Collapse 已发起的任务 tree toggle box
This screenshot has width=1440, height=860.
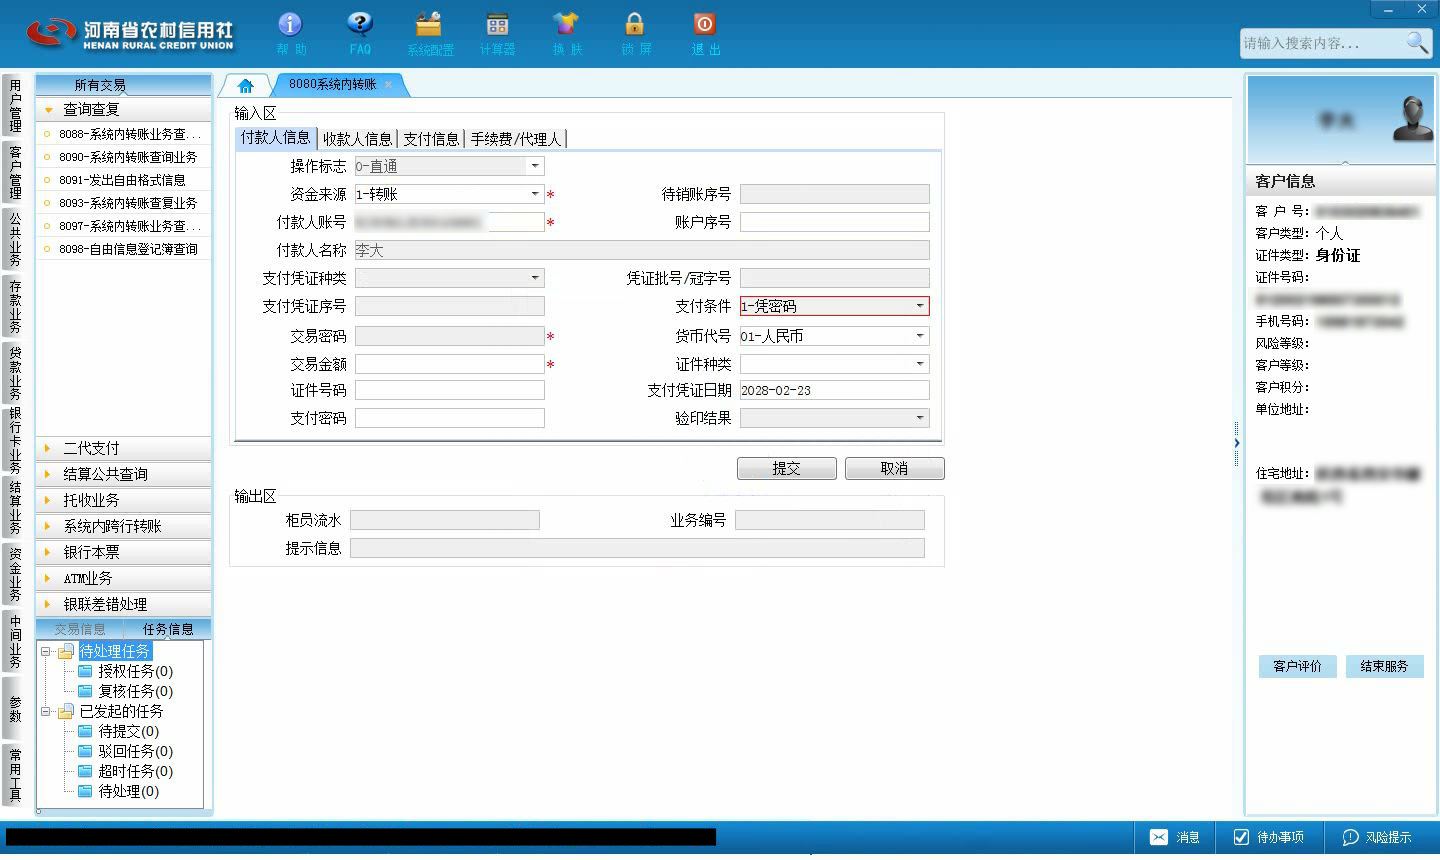46,711
